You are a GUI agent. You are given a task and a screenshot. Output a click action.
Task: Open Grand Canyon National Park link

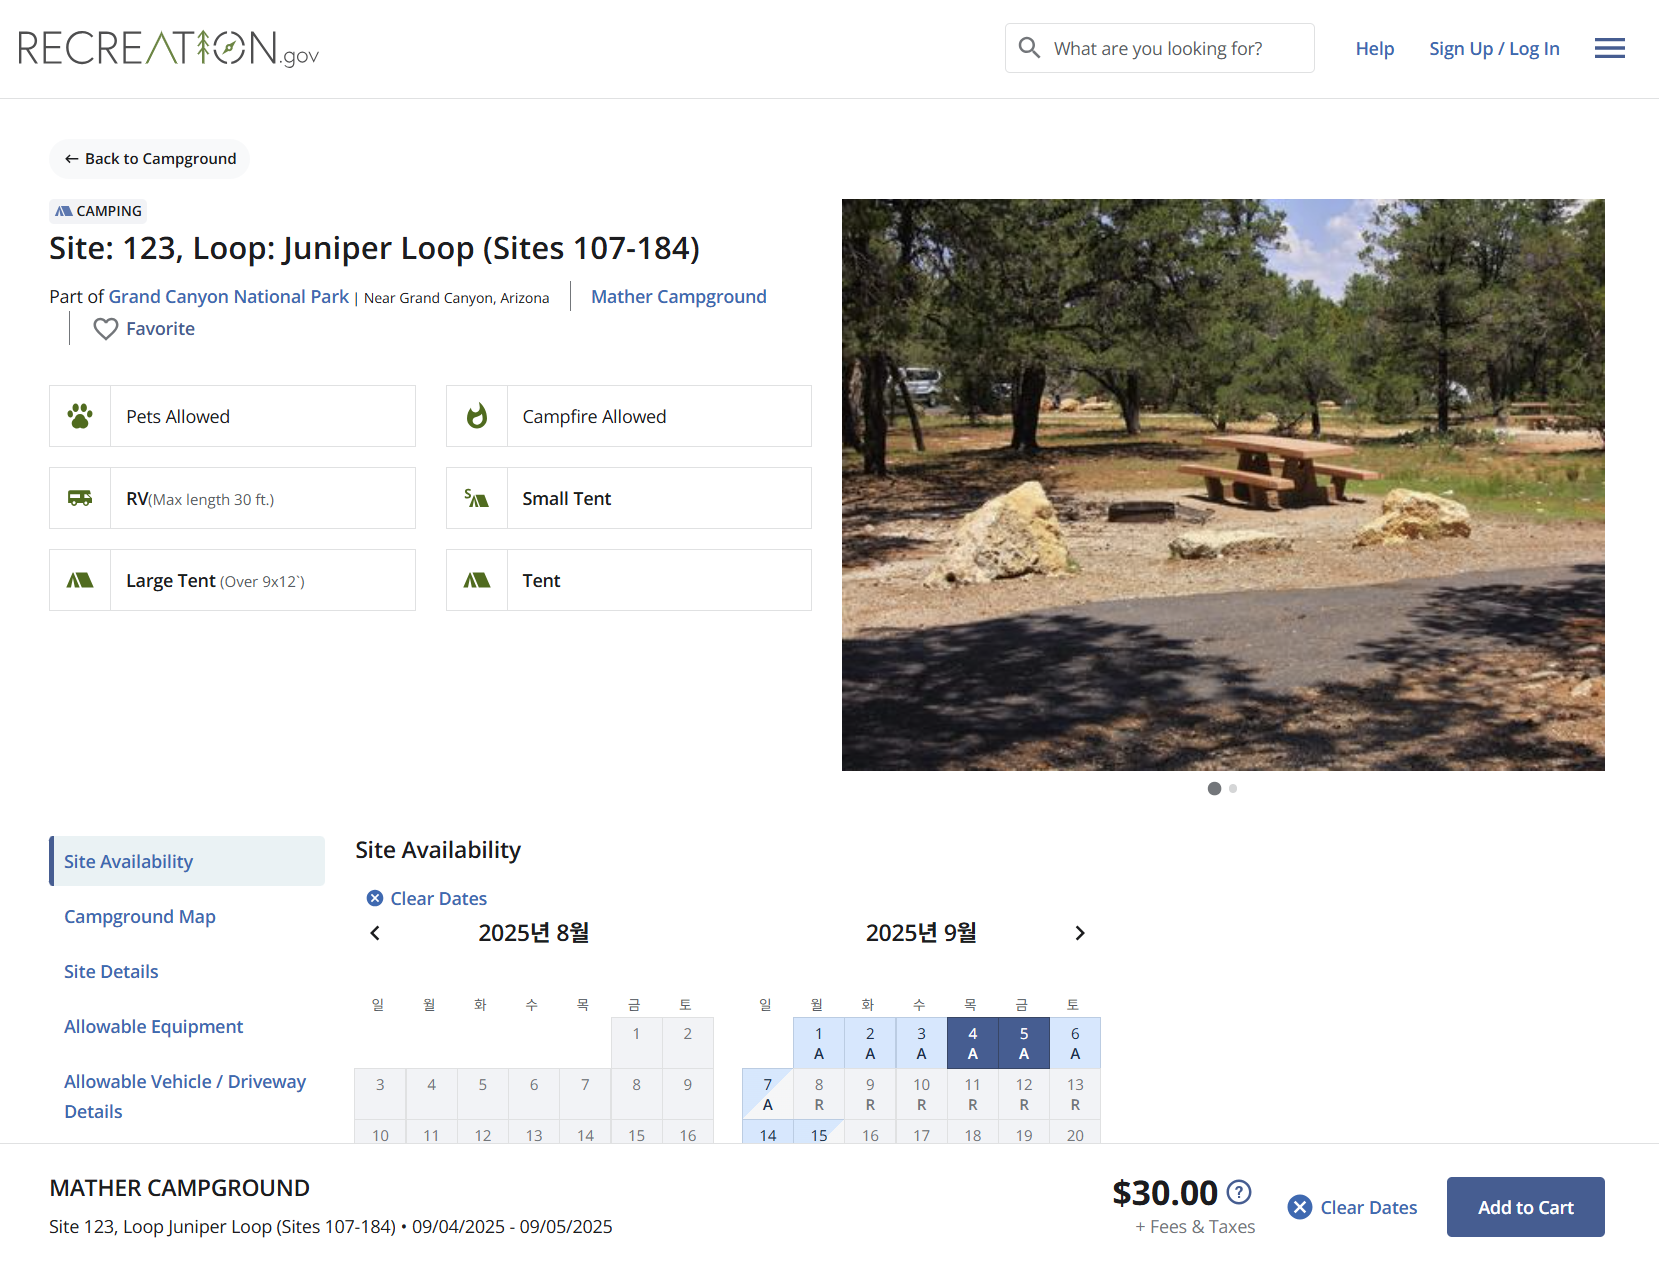click(x=229, y=296)
